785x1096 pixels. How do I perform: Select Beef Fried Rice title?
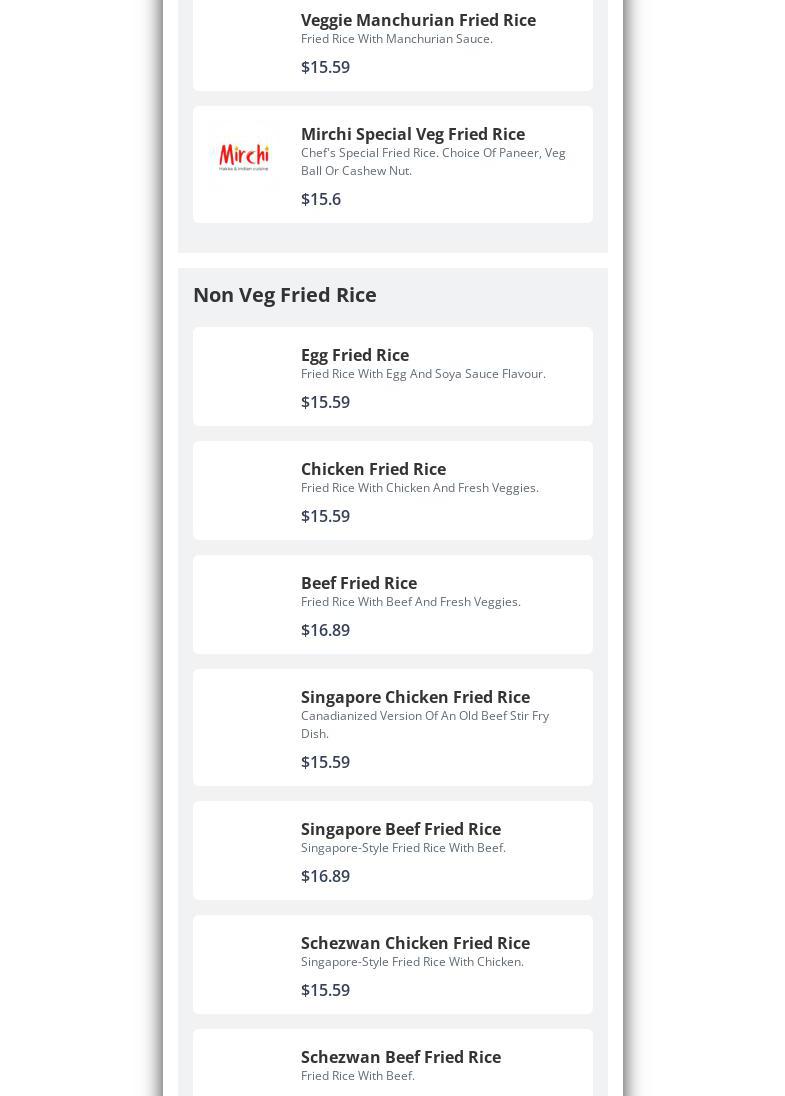click(359, 583)
